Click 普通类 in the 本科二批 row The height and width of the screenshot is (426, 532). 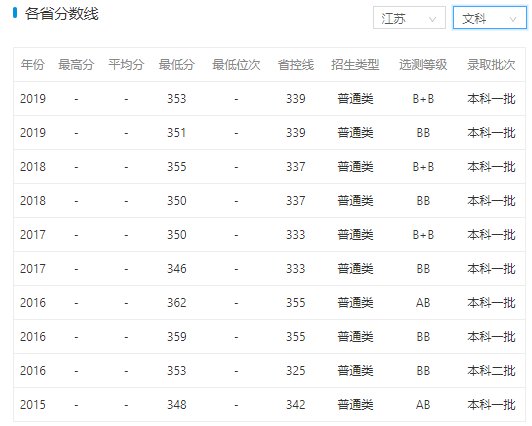355,371
